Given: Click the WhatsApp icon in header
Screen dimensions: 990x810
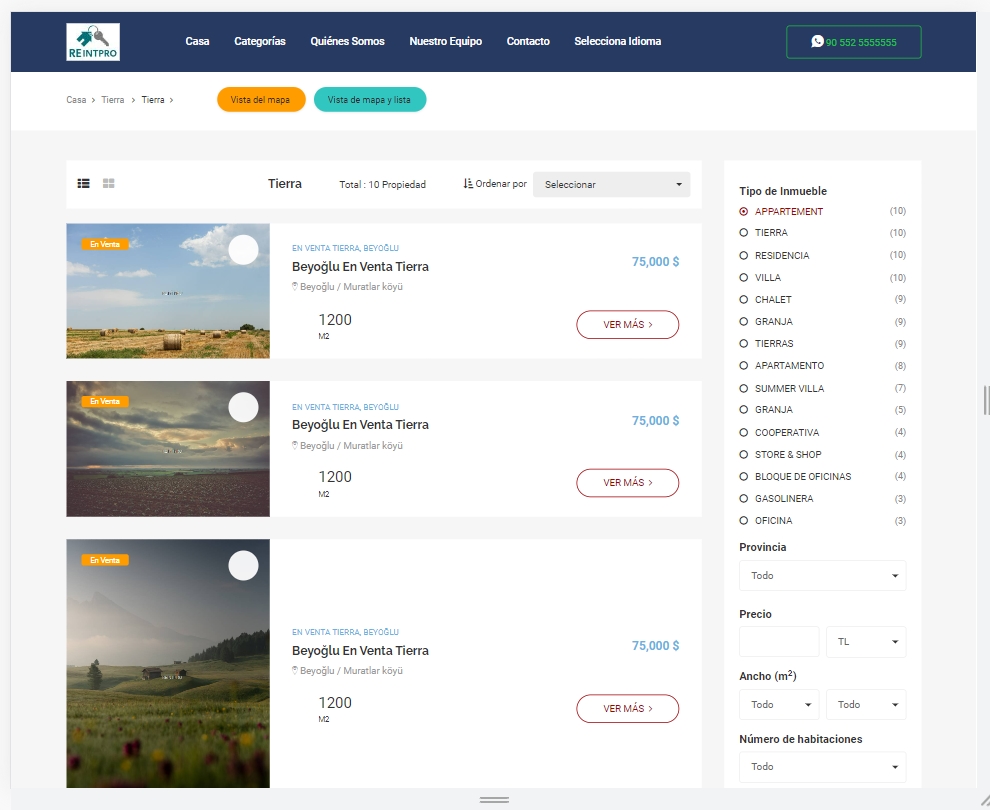Looking at the screenshot, I should pos(817,41).
